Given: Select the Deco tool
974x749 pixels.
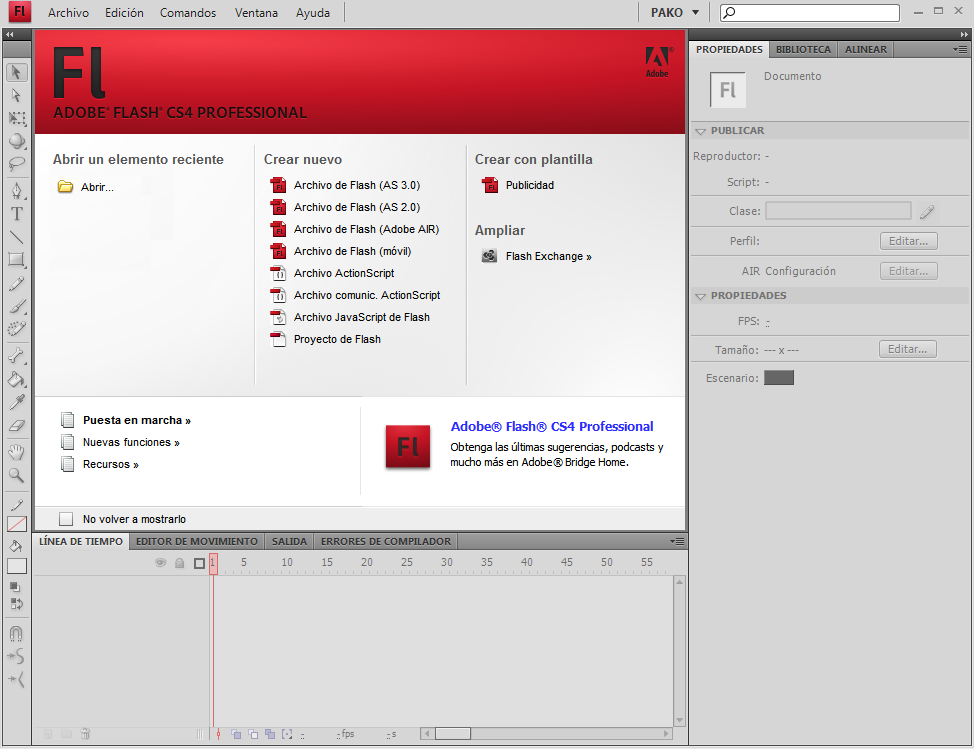Looking at the screenshot, I should (x=17, y=329).
